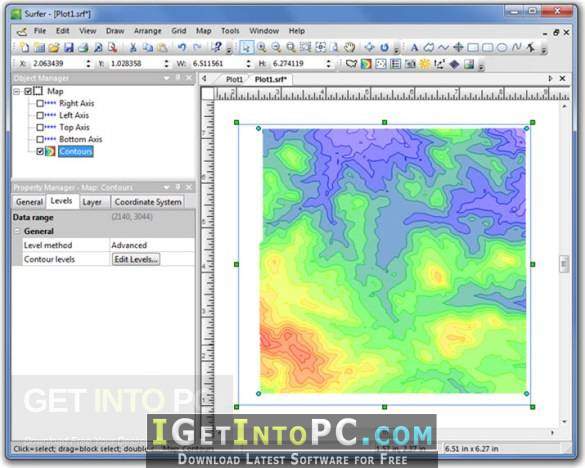
Task: Click the H height input field
Action: tap(297, 64)
